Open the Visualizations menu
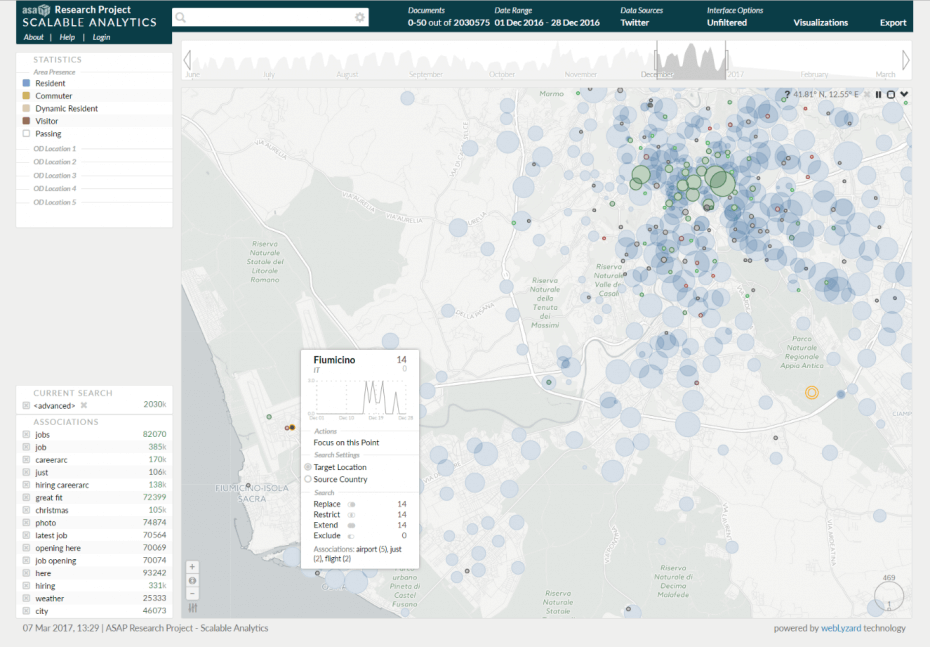 (x=820, y=22)
